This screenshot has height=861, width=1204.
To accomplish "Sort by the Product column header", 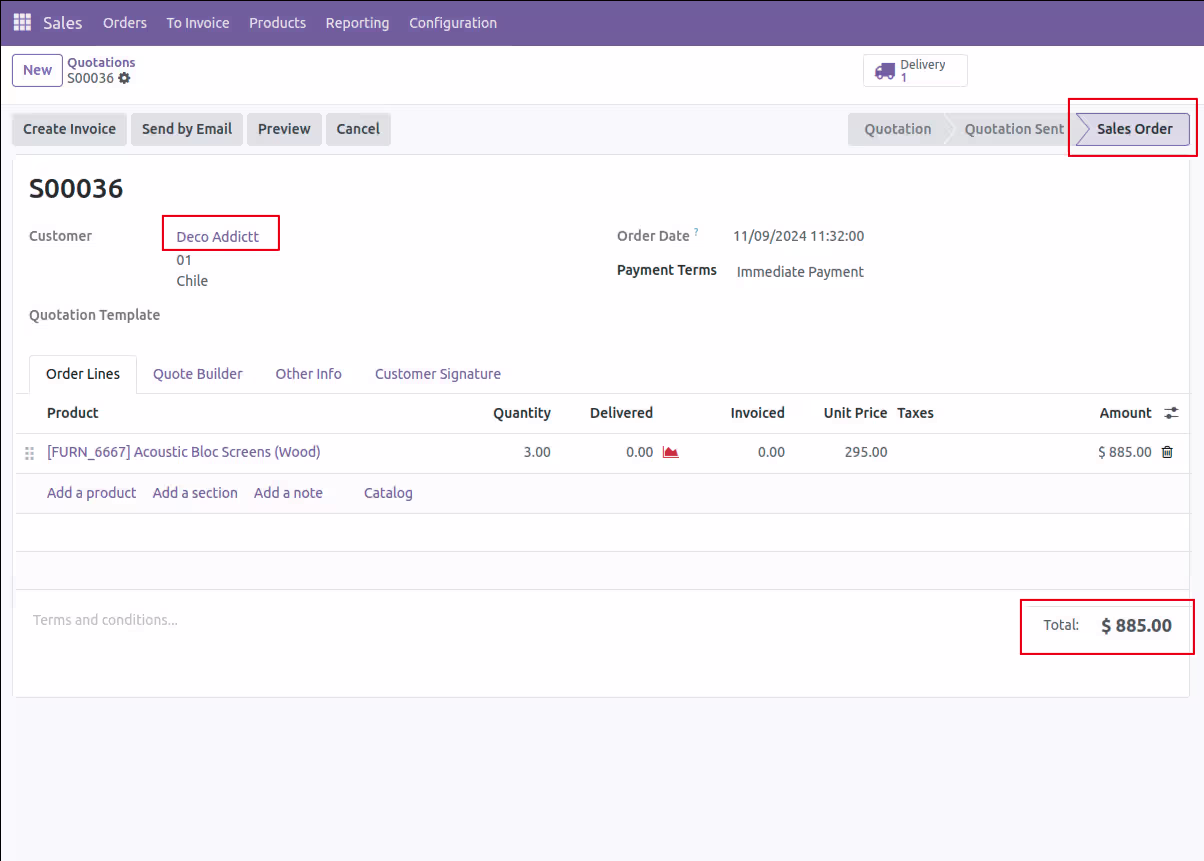I will 73,413.
